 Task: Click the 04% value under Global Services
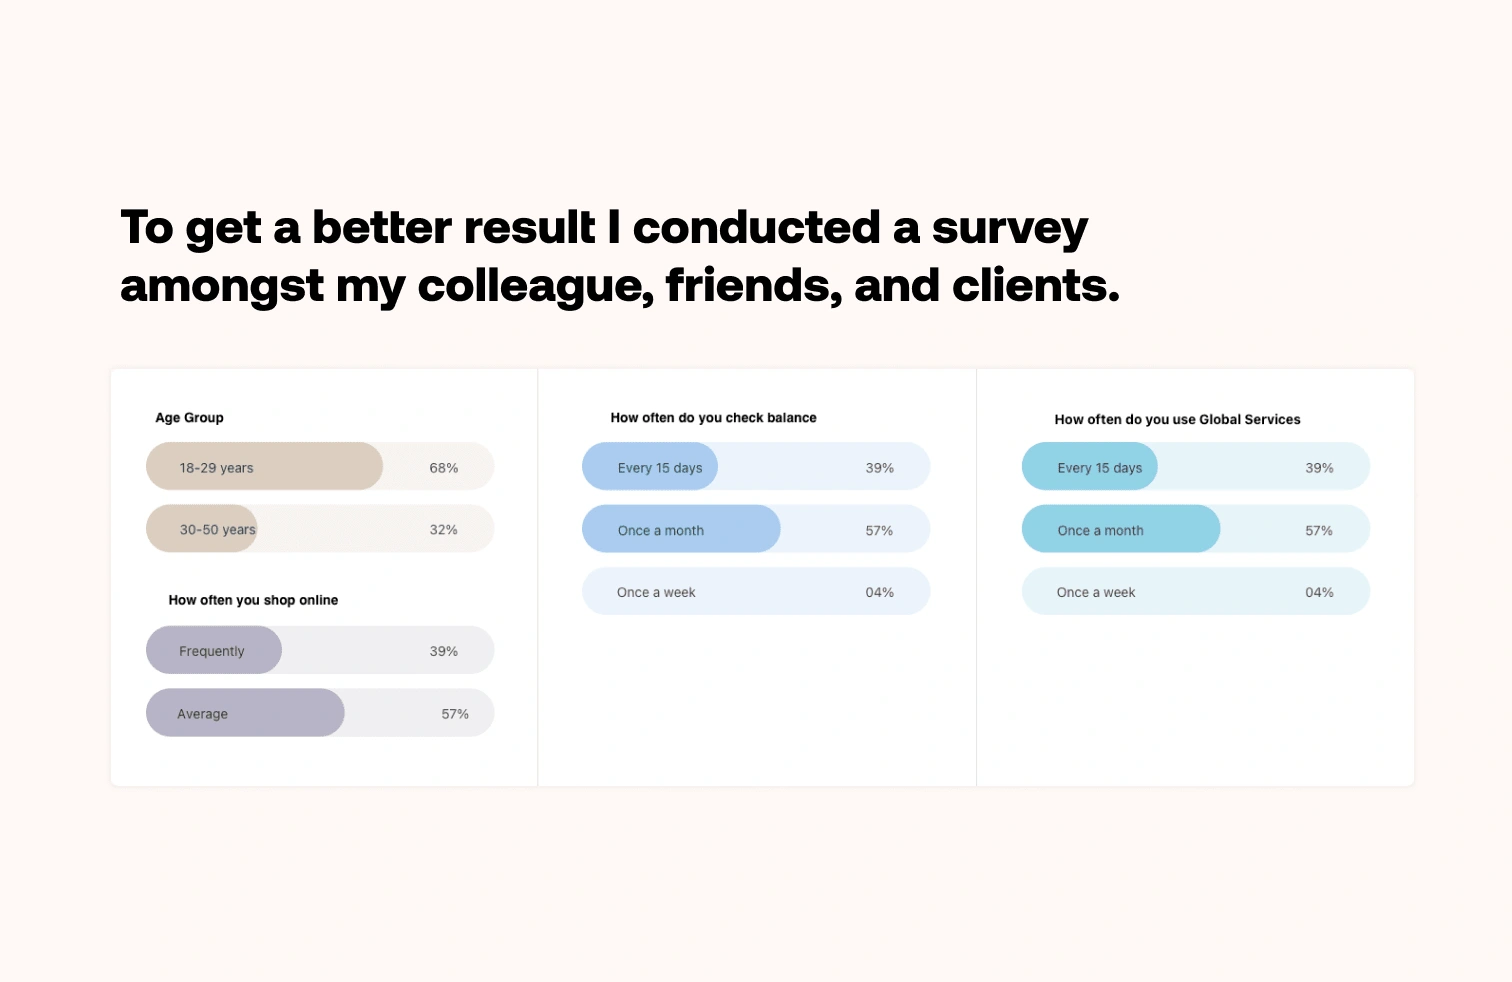[x=1319, y=592]
